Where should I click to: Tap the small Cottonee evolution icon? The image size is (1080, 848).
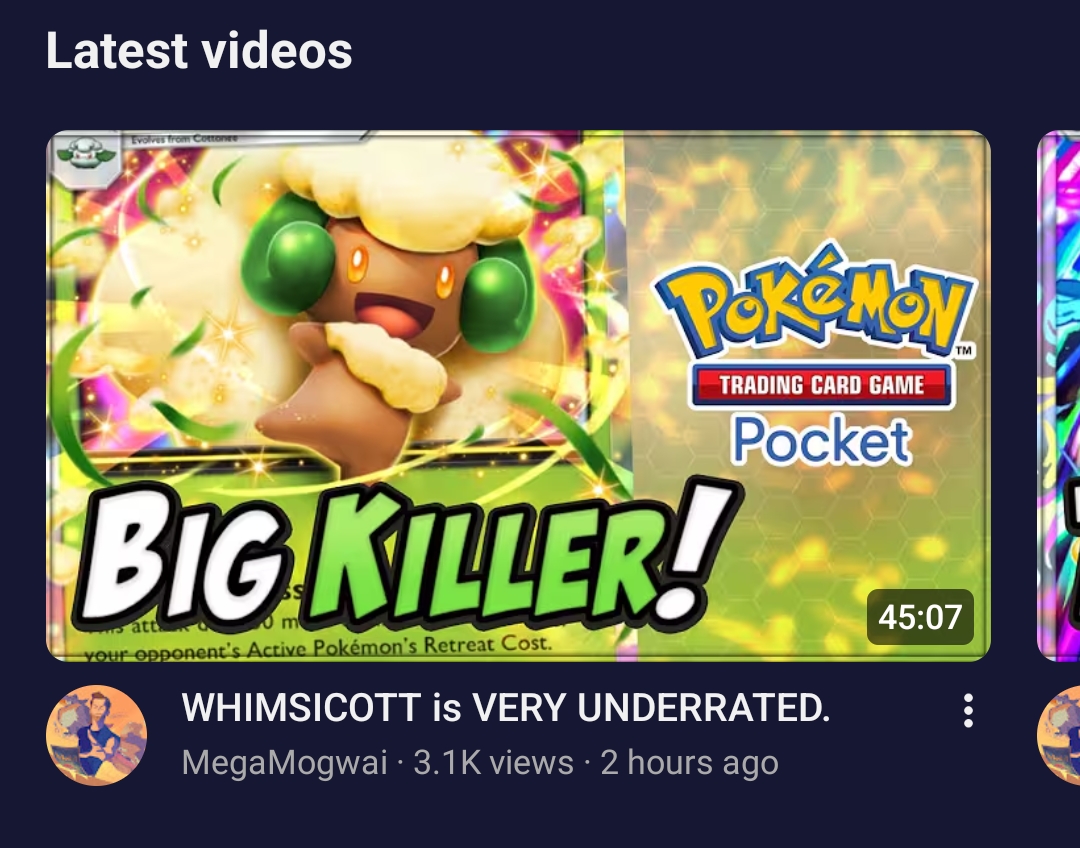click(x=85, y=158)
